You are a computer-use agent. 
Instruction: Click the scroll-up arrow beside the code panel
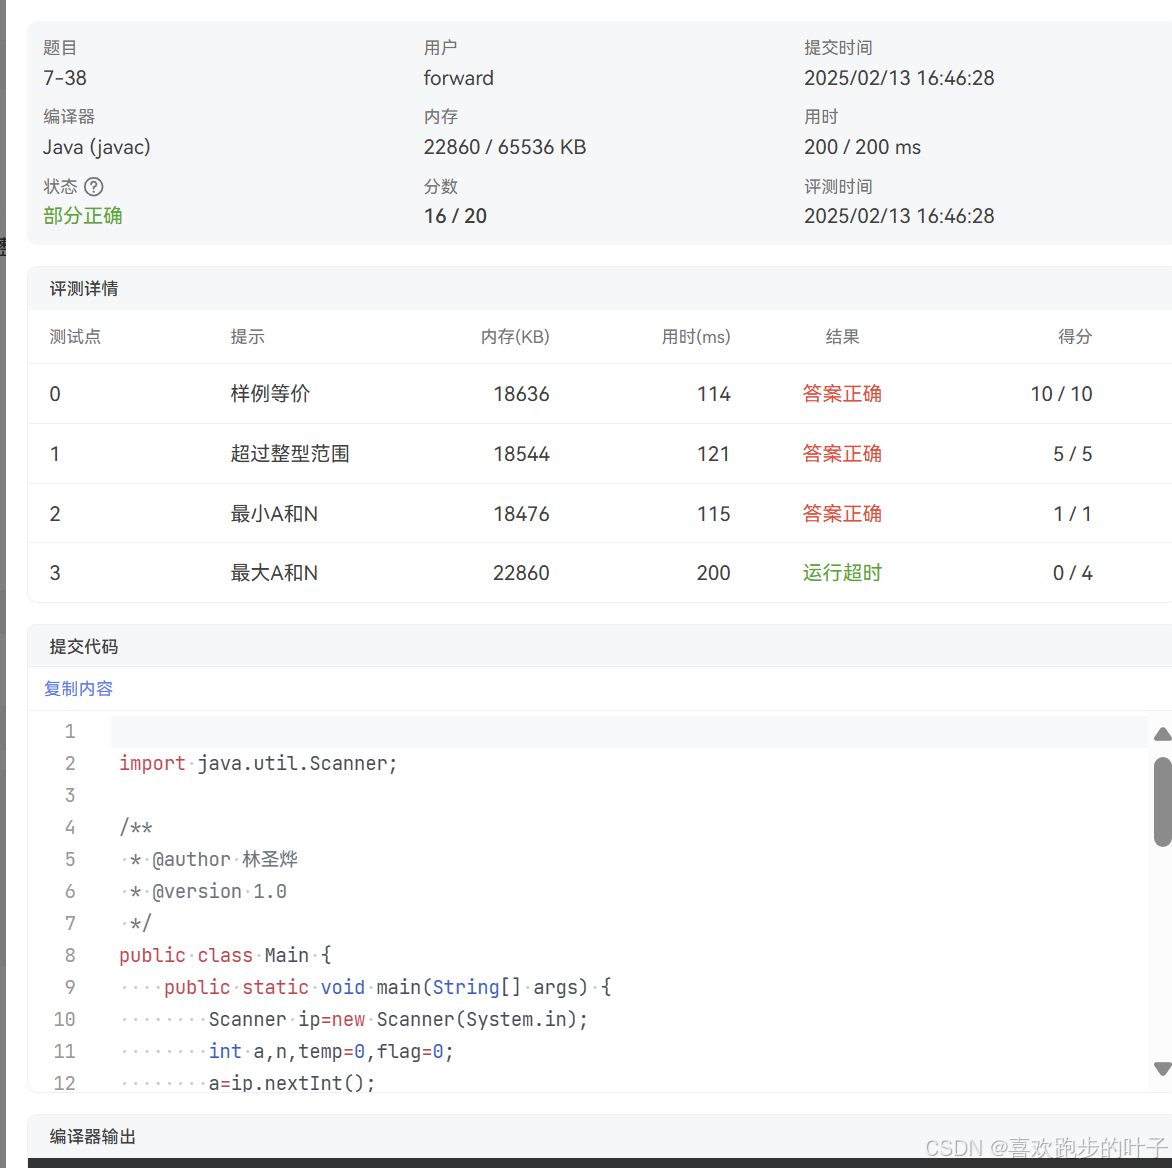[x=1163, y=734]
